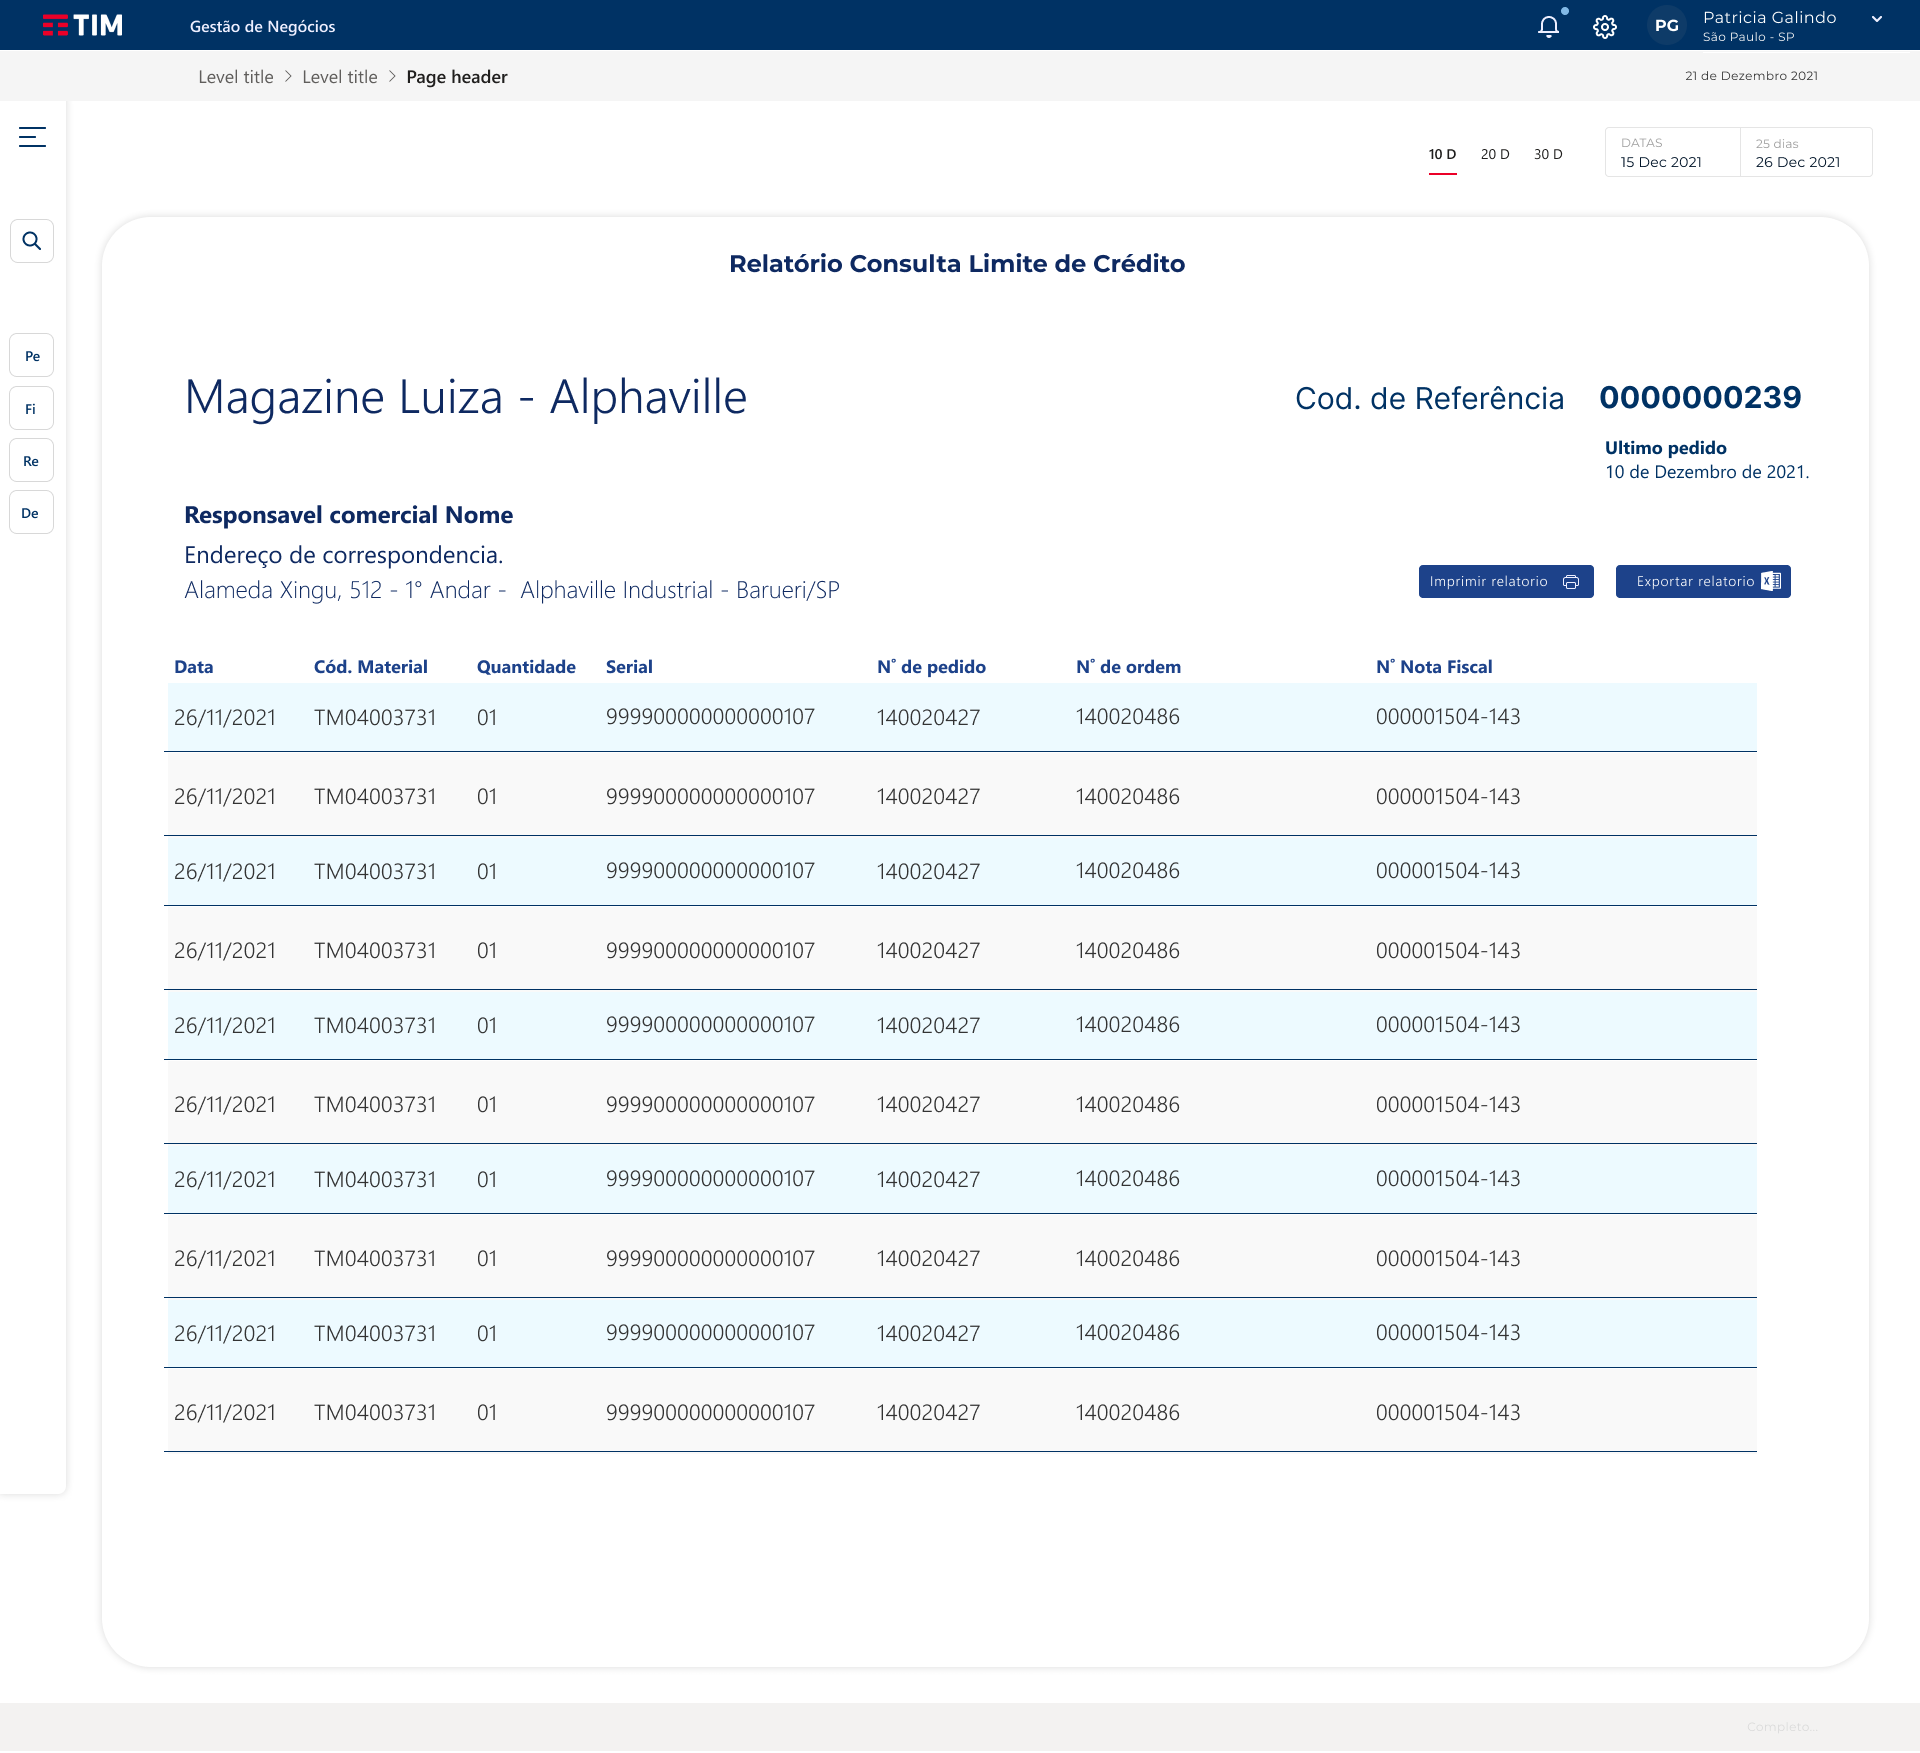The width and height of the screenshot is (1920, 1753).
Task: Open the De sidebar item
Action: tap(32, 513)
